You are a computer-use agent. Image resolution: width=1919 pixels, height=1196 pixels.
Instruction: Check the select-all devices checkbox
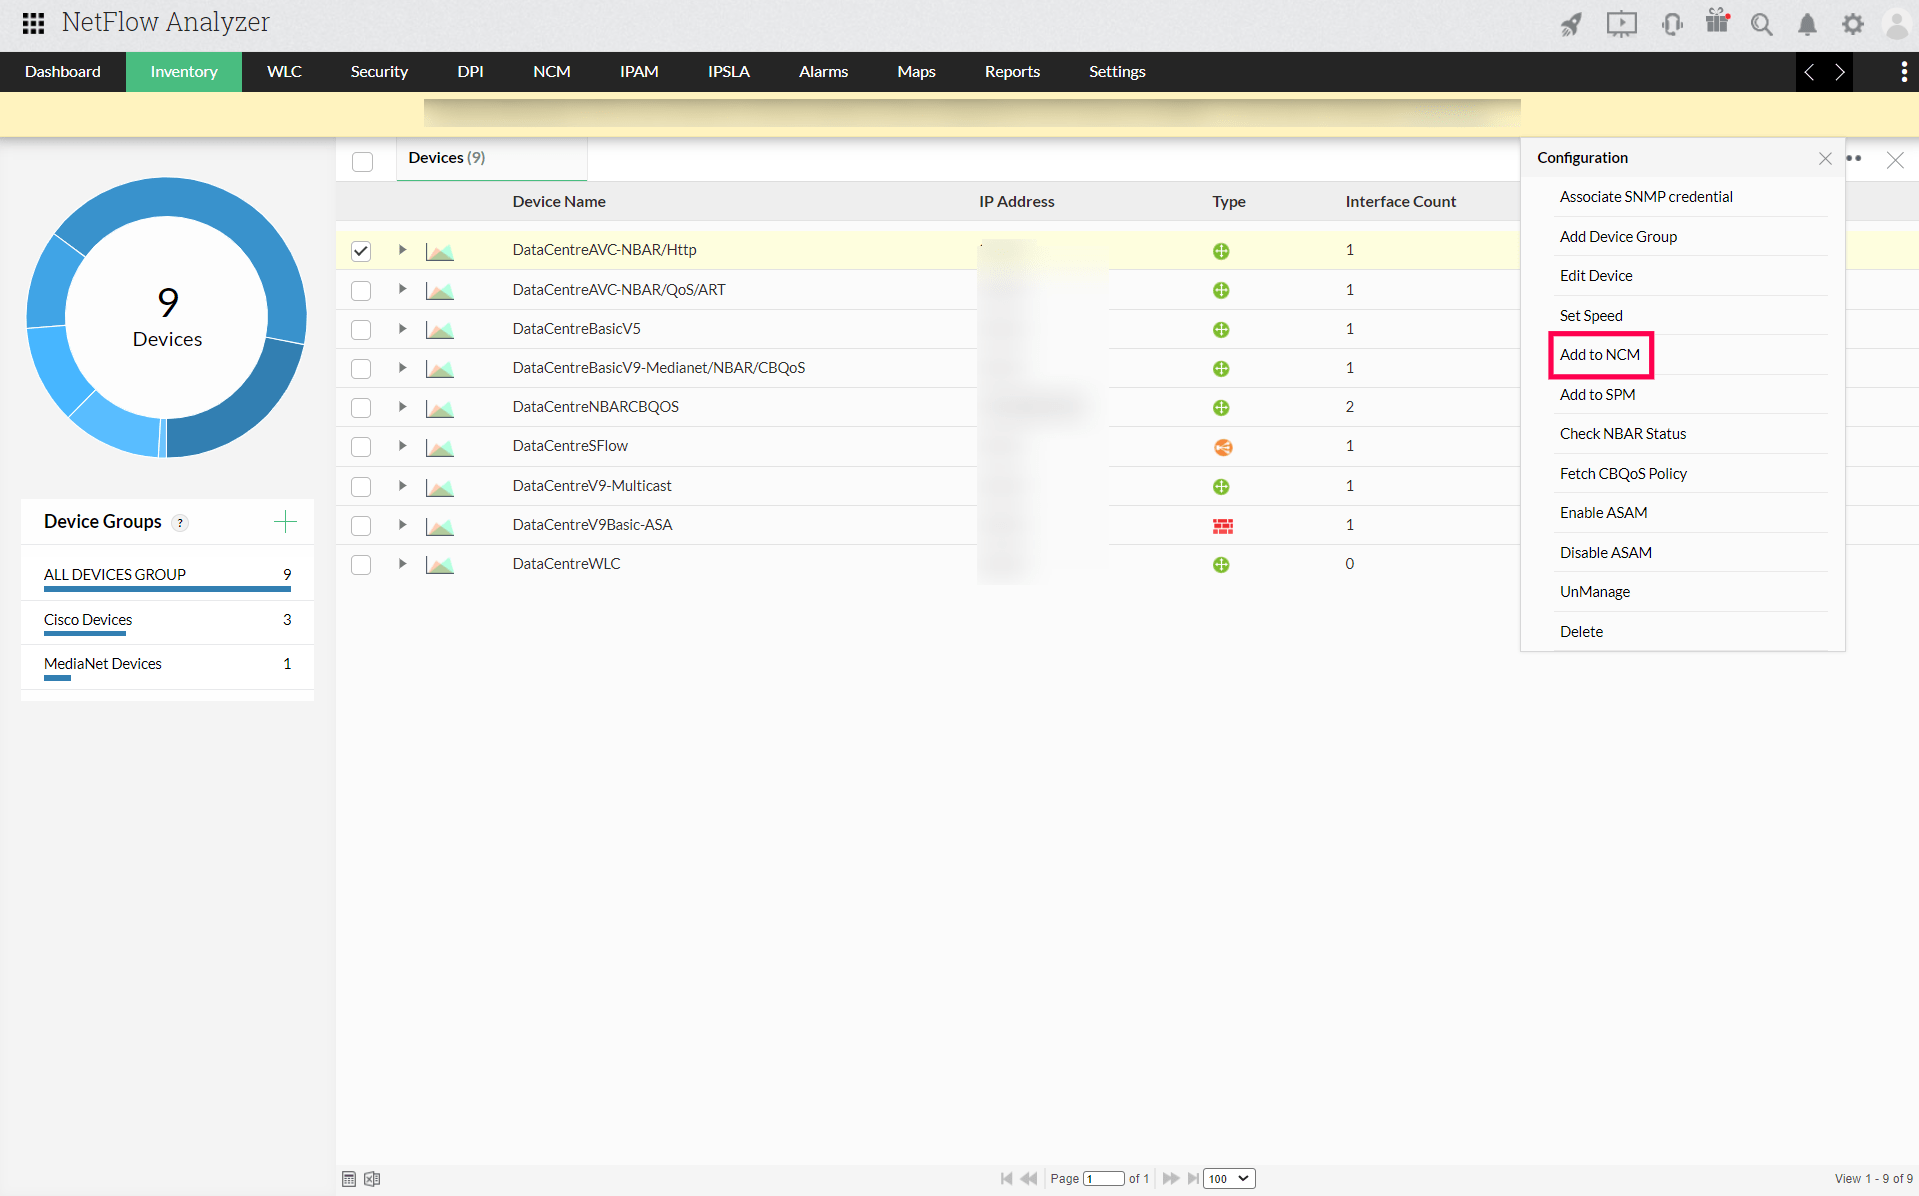tap(362, 161)
